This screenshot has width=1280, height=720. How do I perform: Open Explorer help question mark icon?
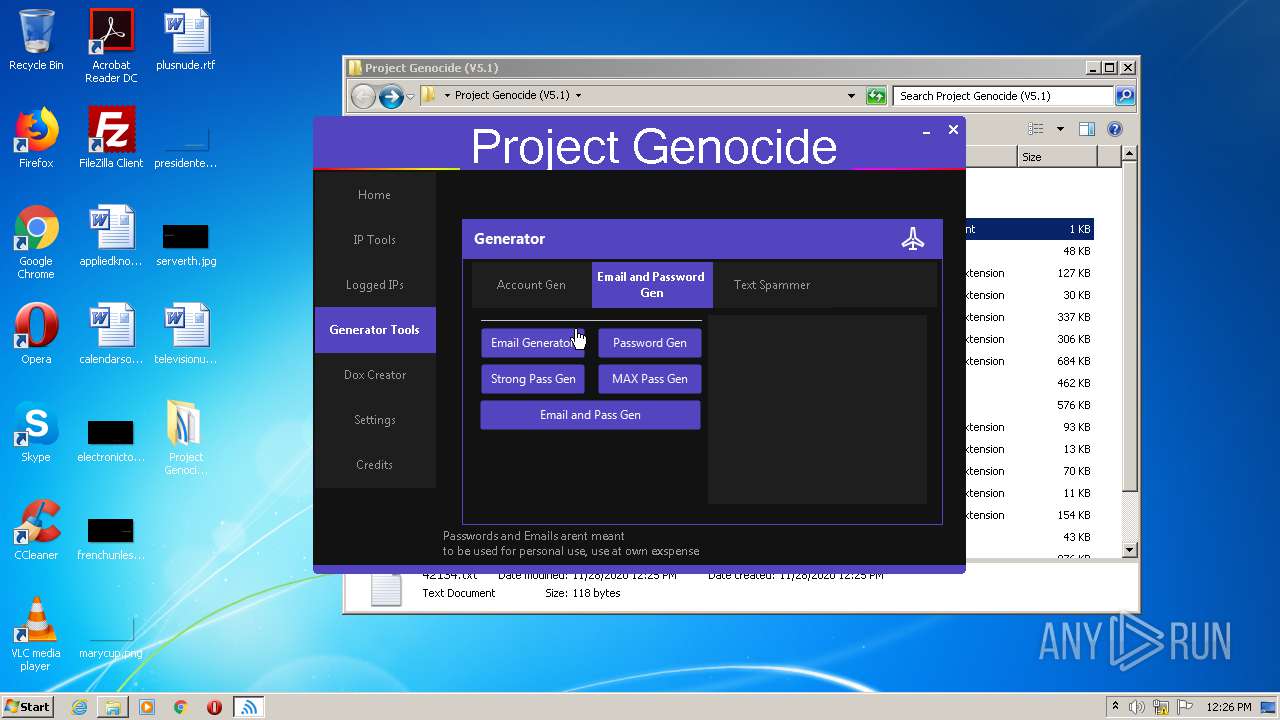click(x=1115, y=129)
